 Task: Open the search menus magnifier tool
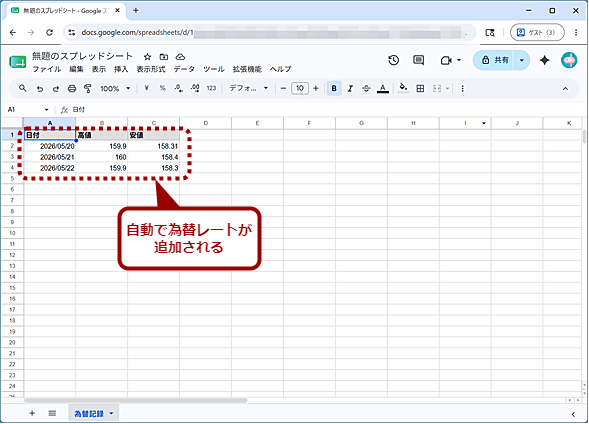click(x=23, y=89)
